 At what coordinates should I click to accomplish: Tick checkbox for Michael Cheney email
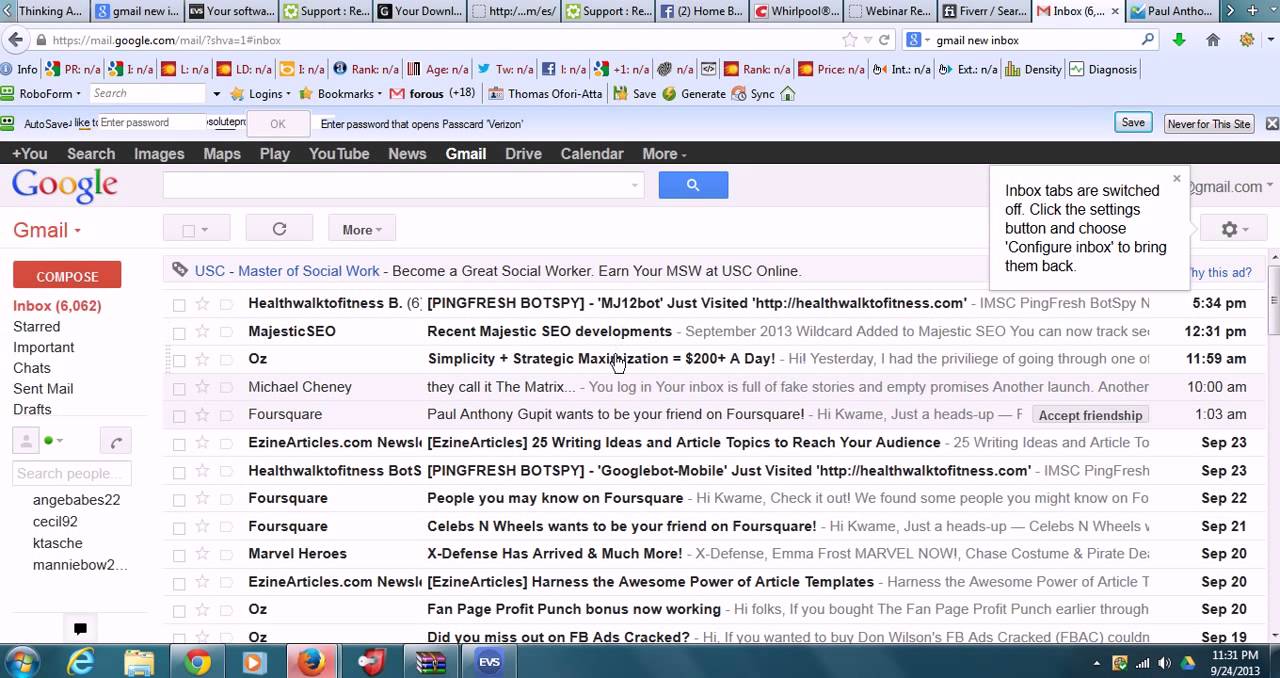coord(179,388)
